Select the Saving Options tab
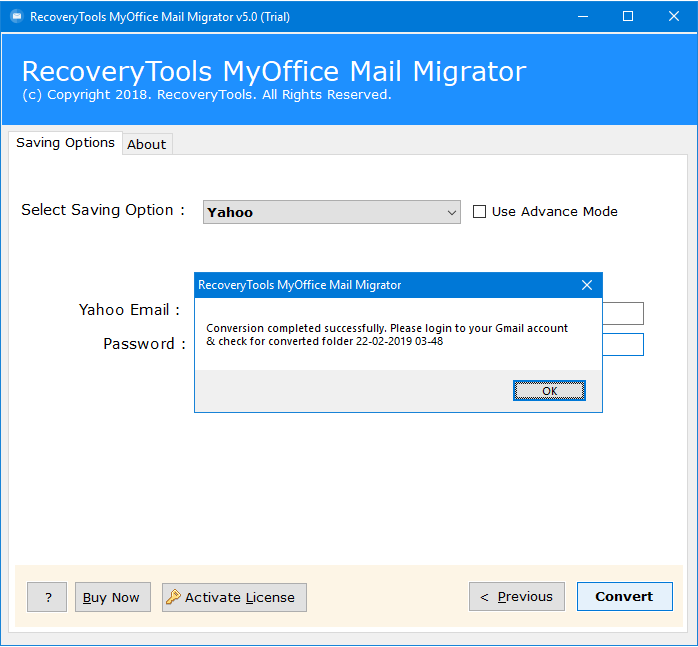 coord(65,143)
